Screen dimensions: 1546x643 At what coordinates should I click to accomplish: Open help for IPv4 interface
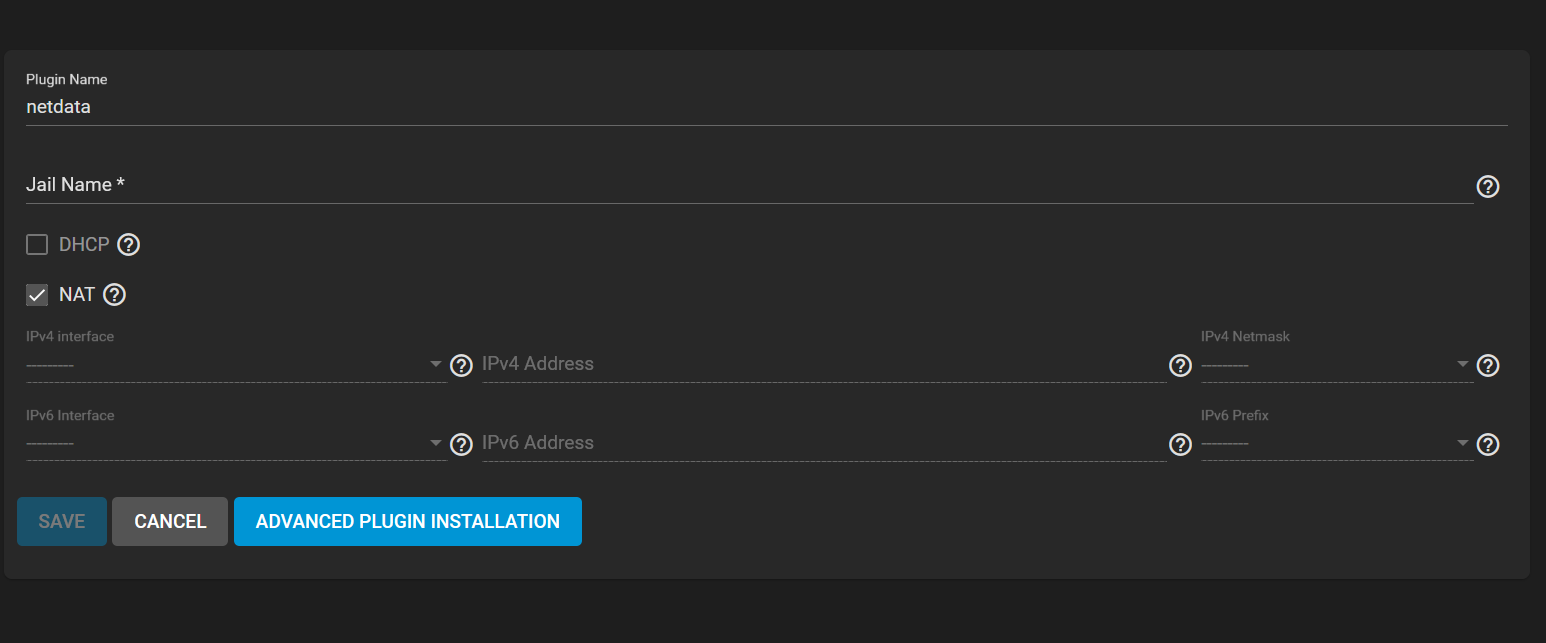[461, 365]
